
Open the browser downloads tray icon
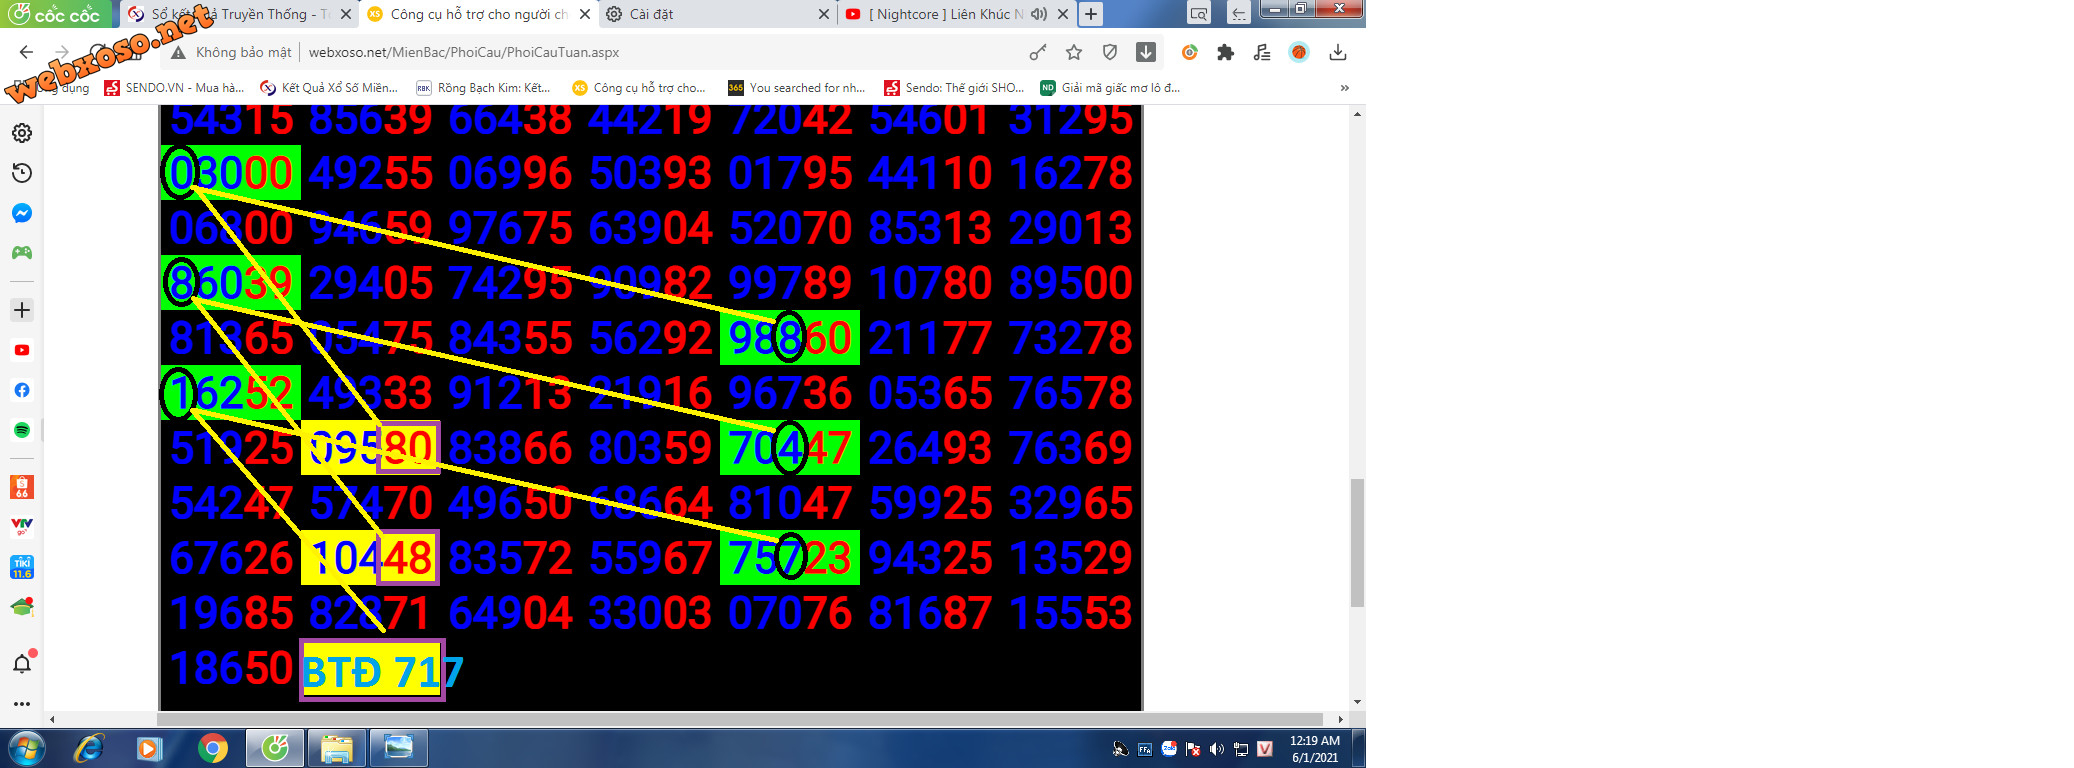coord(1338,52)
